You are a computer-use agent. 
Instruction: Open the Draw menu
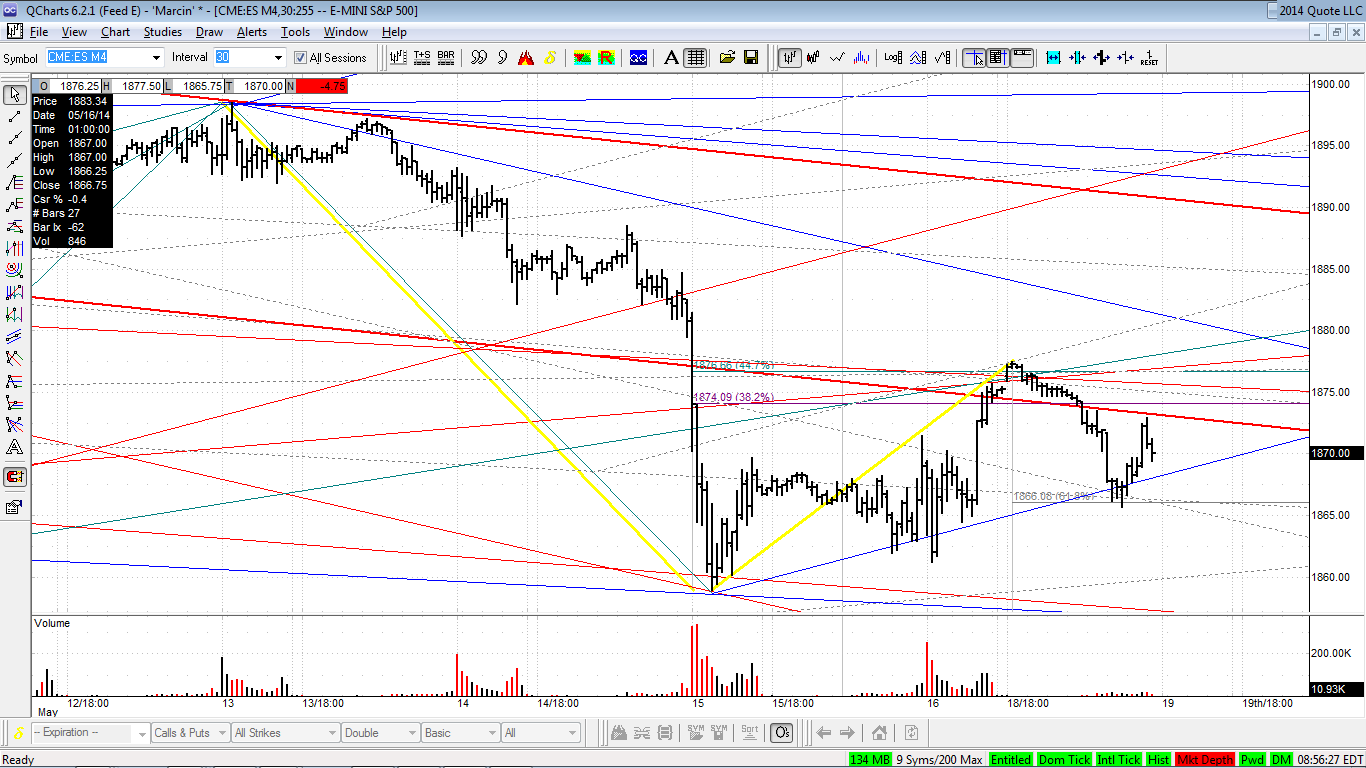click(209, 32)
